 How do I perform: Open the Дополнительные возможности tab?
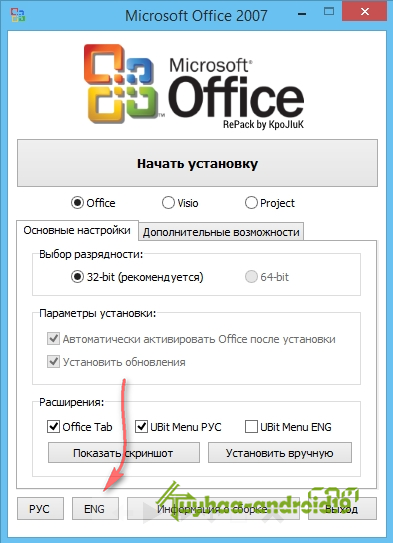[x=221, y=232]
